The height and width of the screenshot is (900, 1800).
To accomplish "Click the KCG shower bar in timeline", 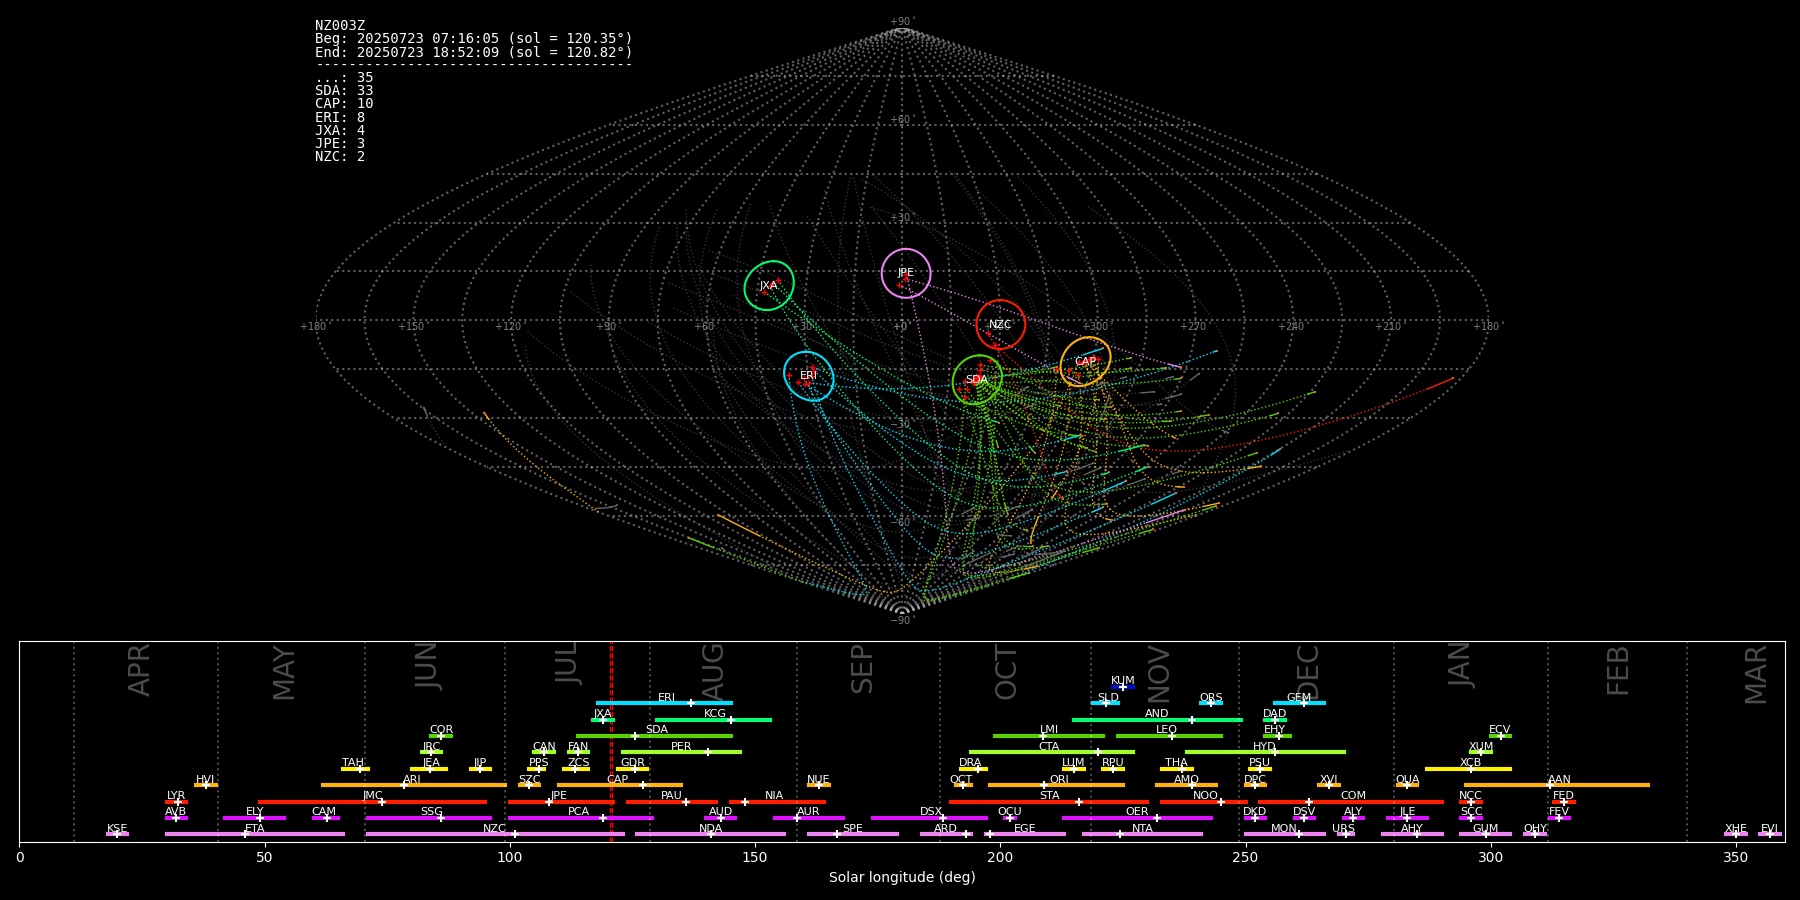I will 713,720.
